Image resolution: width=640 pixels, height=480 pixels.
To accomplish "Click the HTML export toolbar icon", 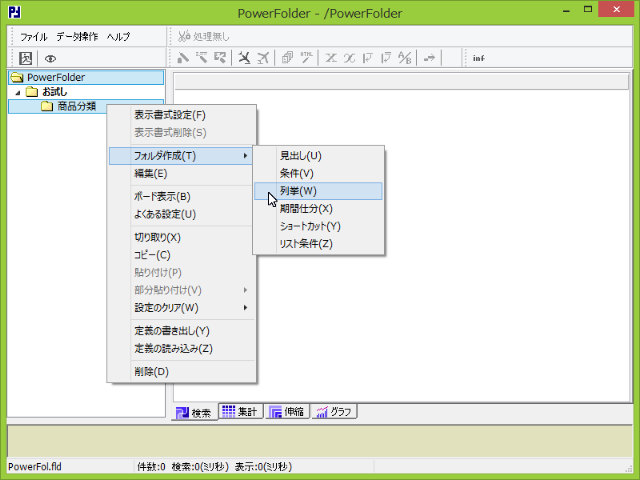I will pos(306,58).
